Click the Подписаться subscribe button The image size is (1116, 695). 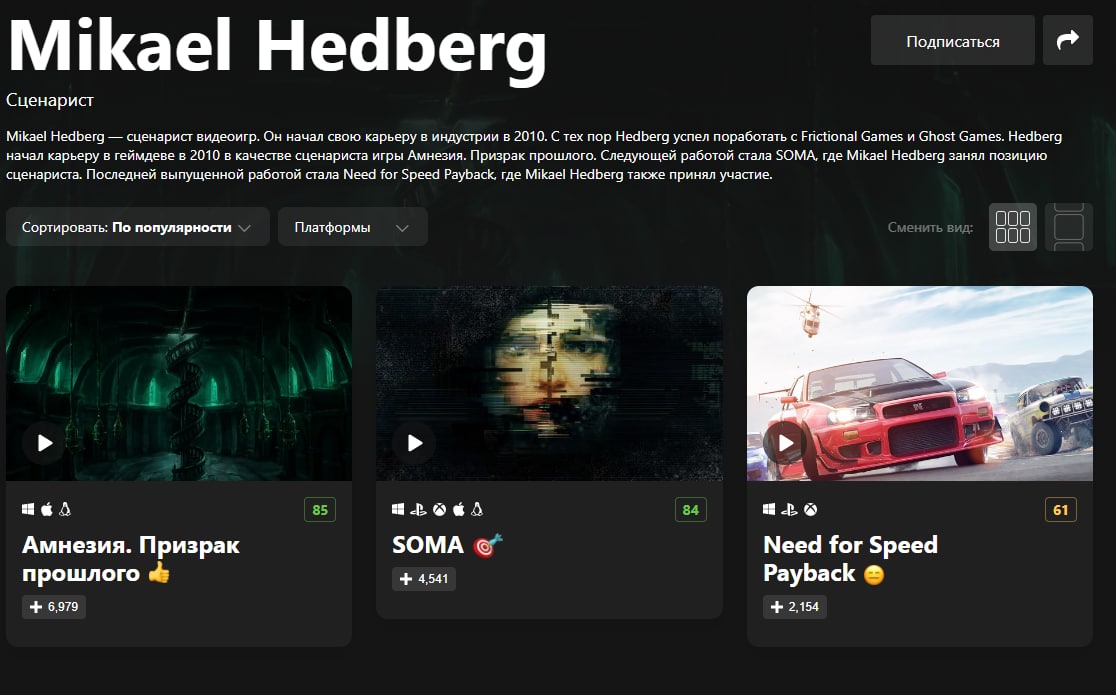click(952, 41)
